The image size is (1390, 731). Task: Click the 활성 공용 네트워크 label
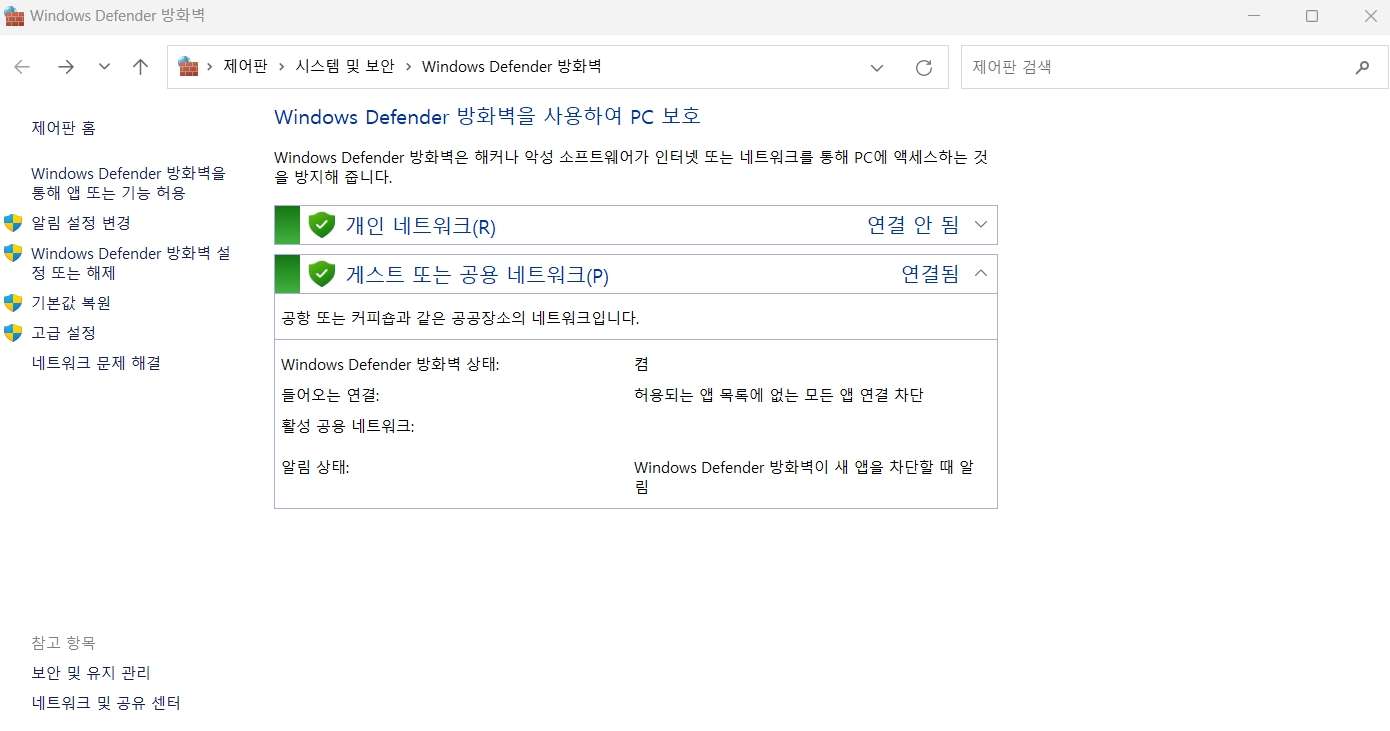pos(348,426)
